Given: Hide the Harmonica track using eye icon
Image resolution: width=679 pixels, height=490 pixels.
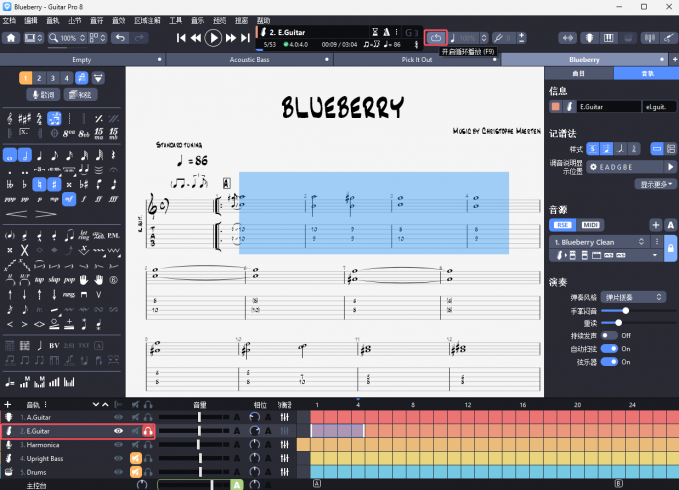Looking at the screenshot, I should pyautogui.click(x=119, y=444).
